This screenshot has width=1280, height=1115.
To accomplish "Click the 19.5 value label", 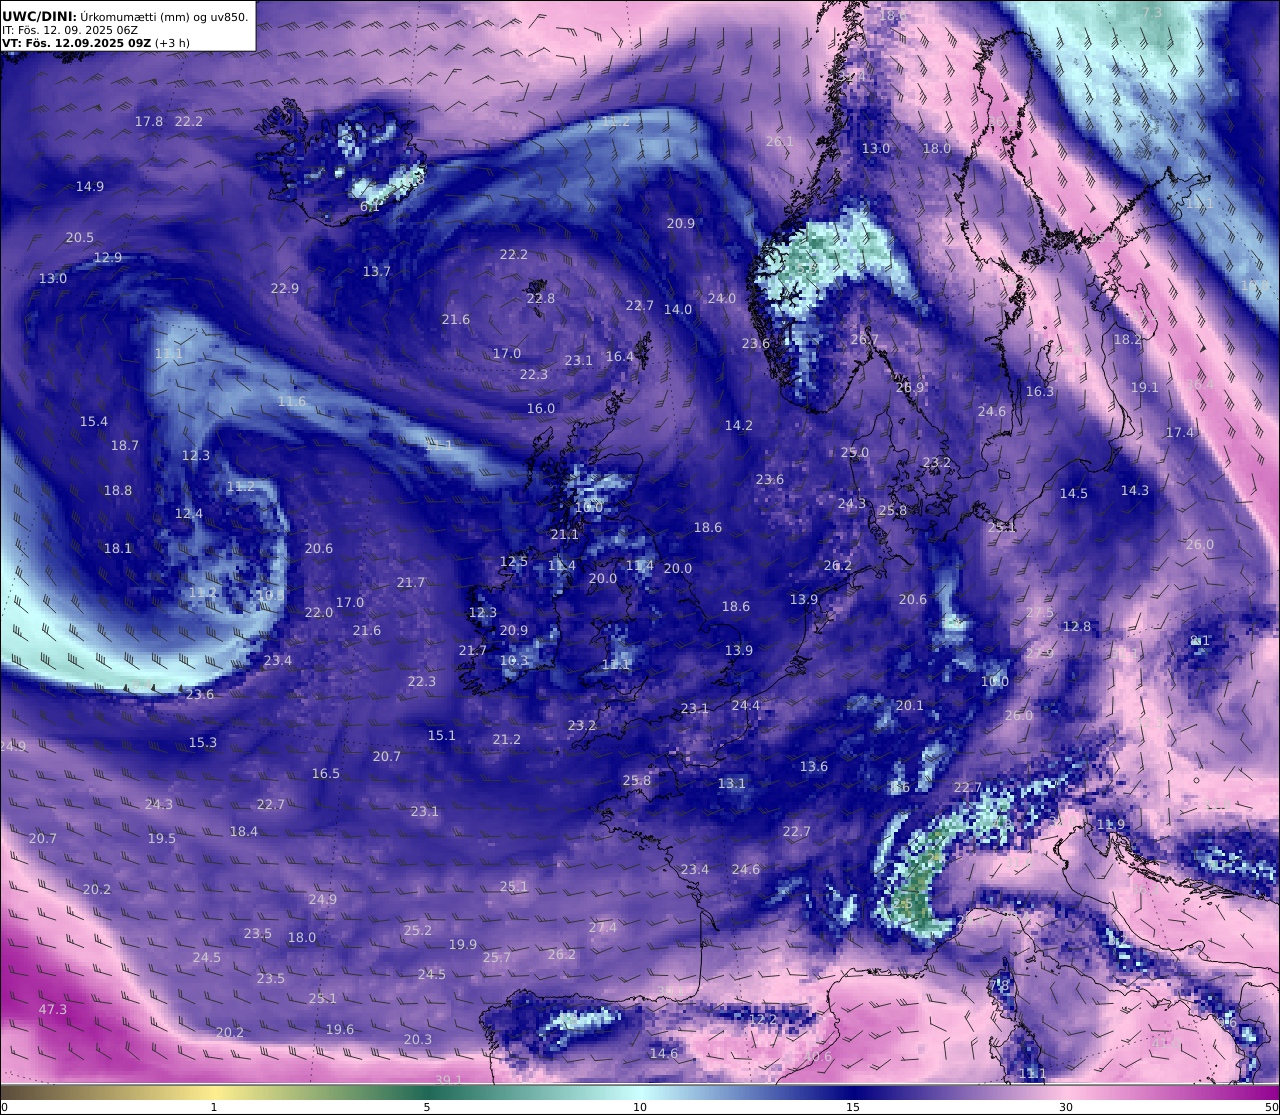I will click(x=162, y=839).
